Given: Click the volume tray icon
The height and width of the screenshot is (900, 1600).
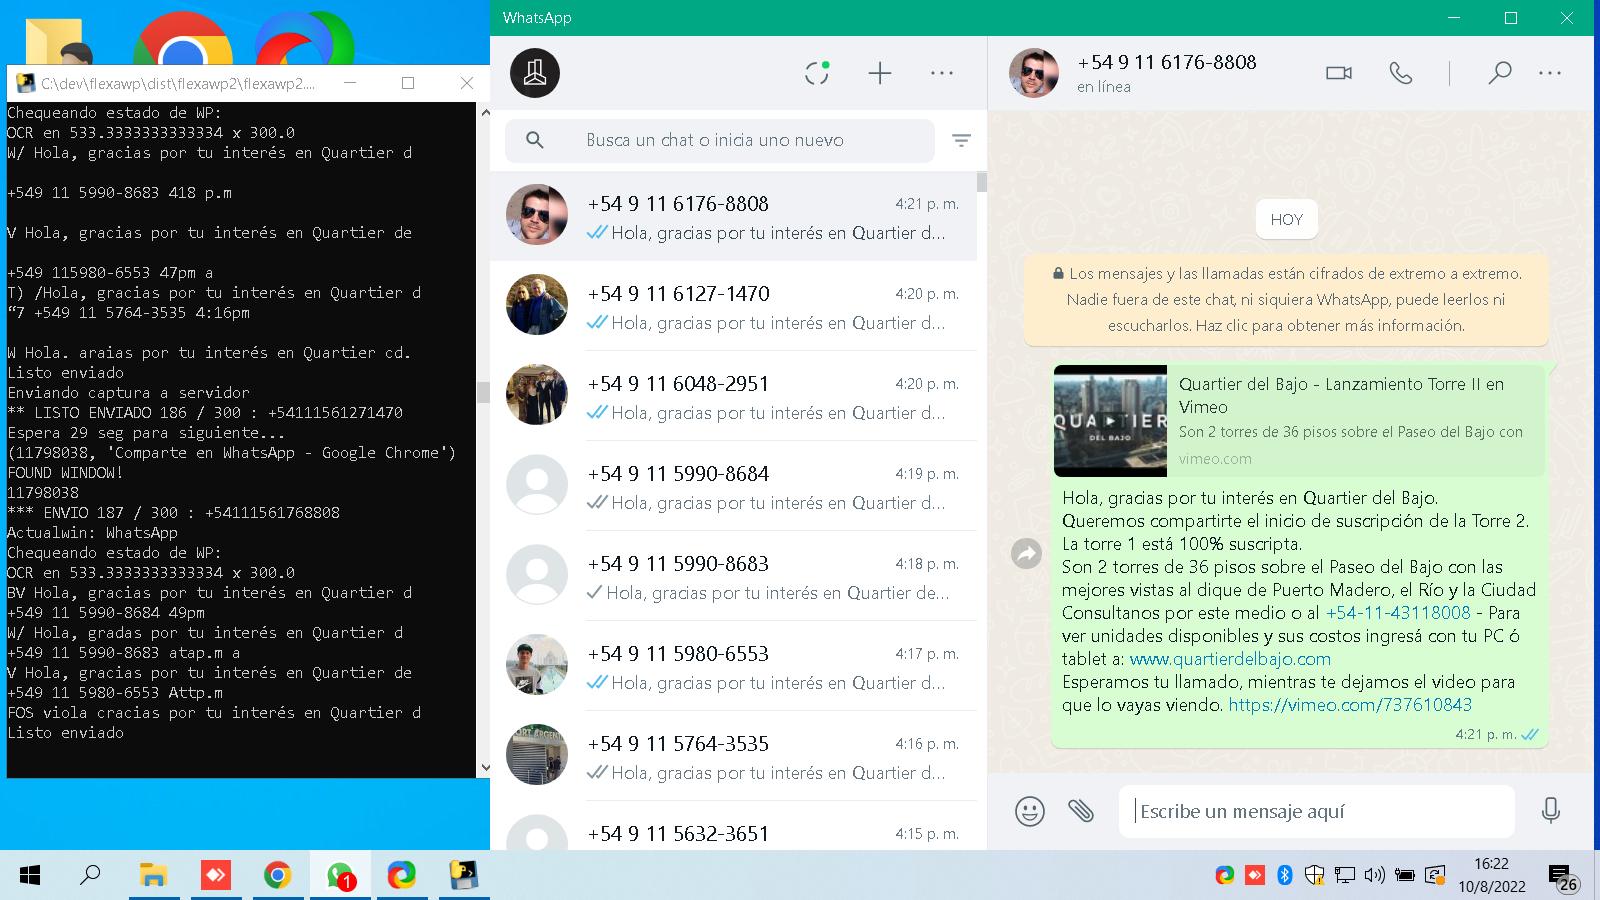Looking at the screenshot, I should coord(1375,876).
